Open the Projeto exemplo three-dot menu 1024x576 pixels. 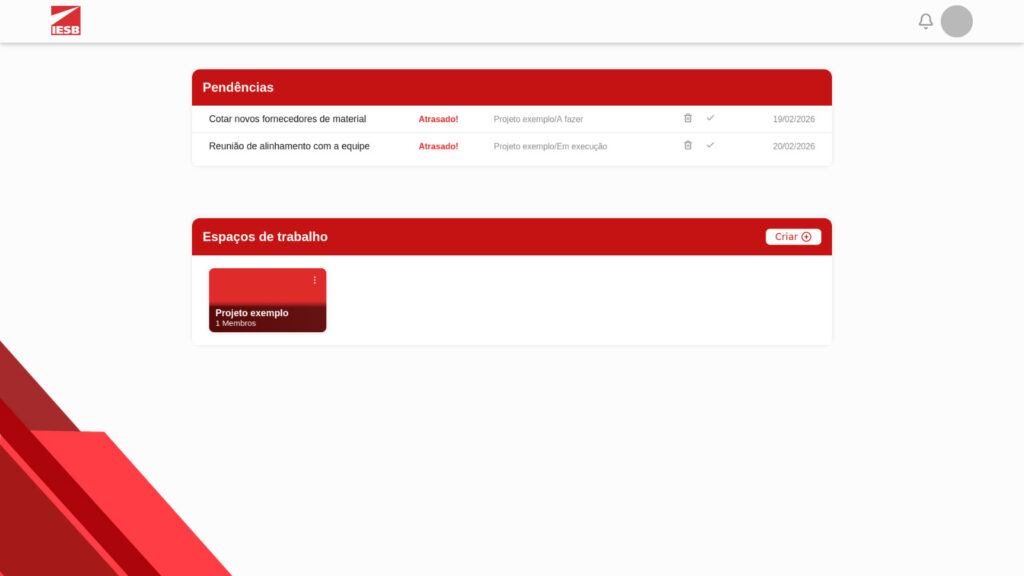[x=315, y=280]
